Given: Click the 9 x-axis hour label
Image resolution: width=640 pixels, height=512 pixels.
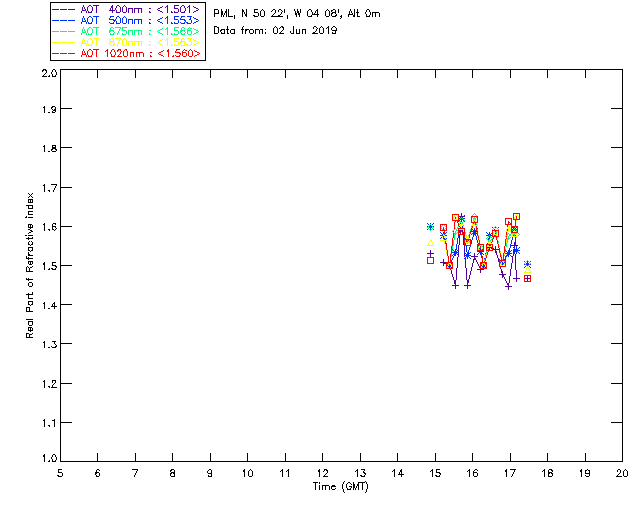Looking at the screenshot, I should click(x=210, y=473).
